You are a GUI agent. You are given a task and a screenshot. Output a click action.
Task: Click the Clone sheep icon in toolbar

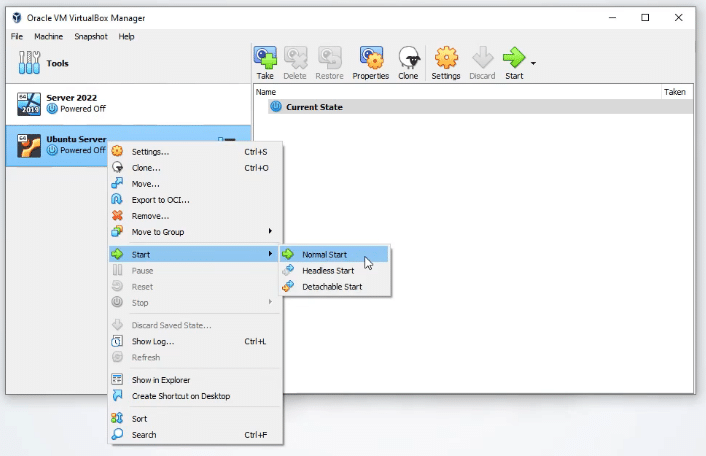pyautogui.click(x=408, y=62)
